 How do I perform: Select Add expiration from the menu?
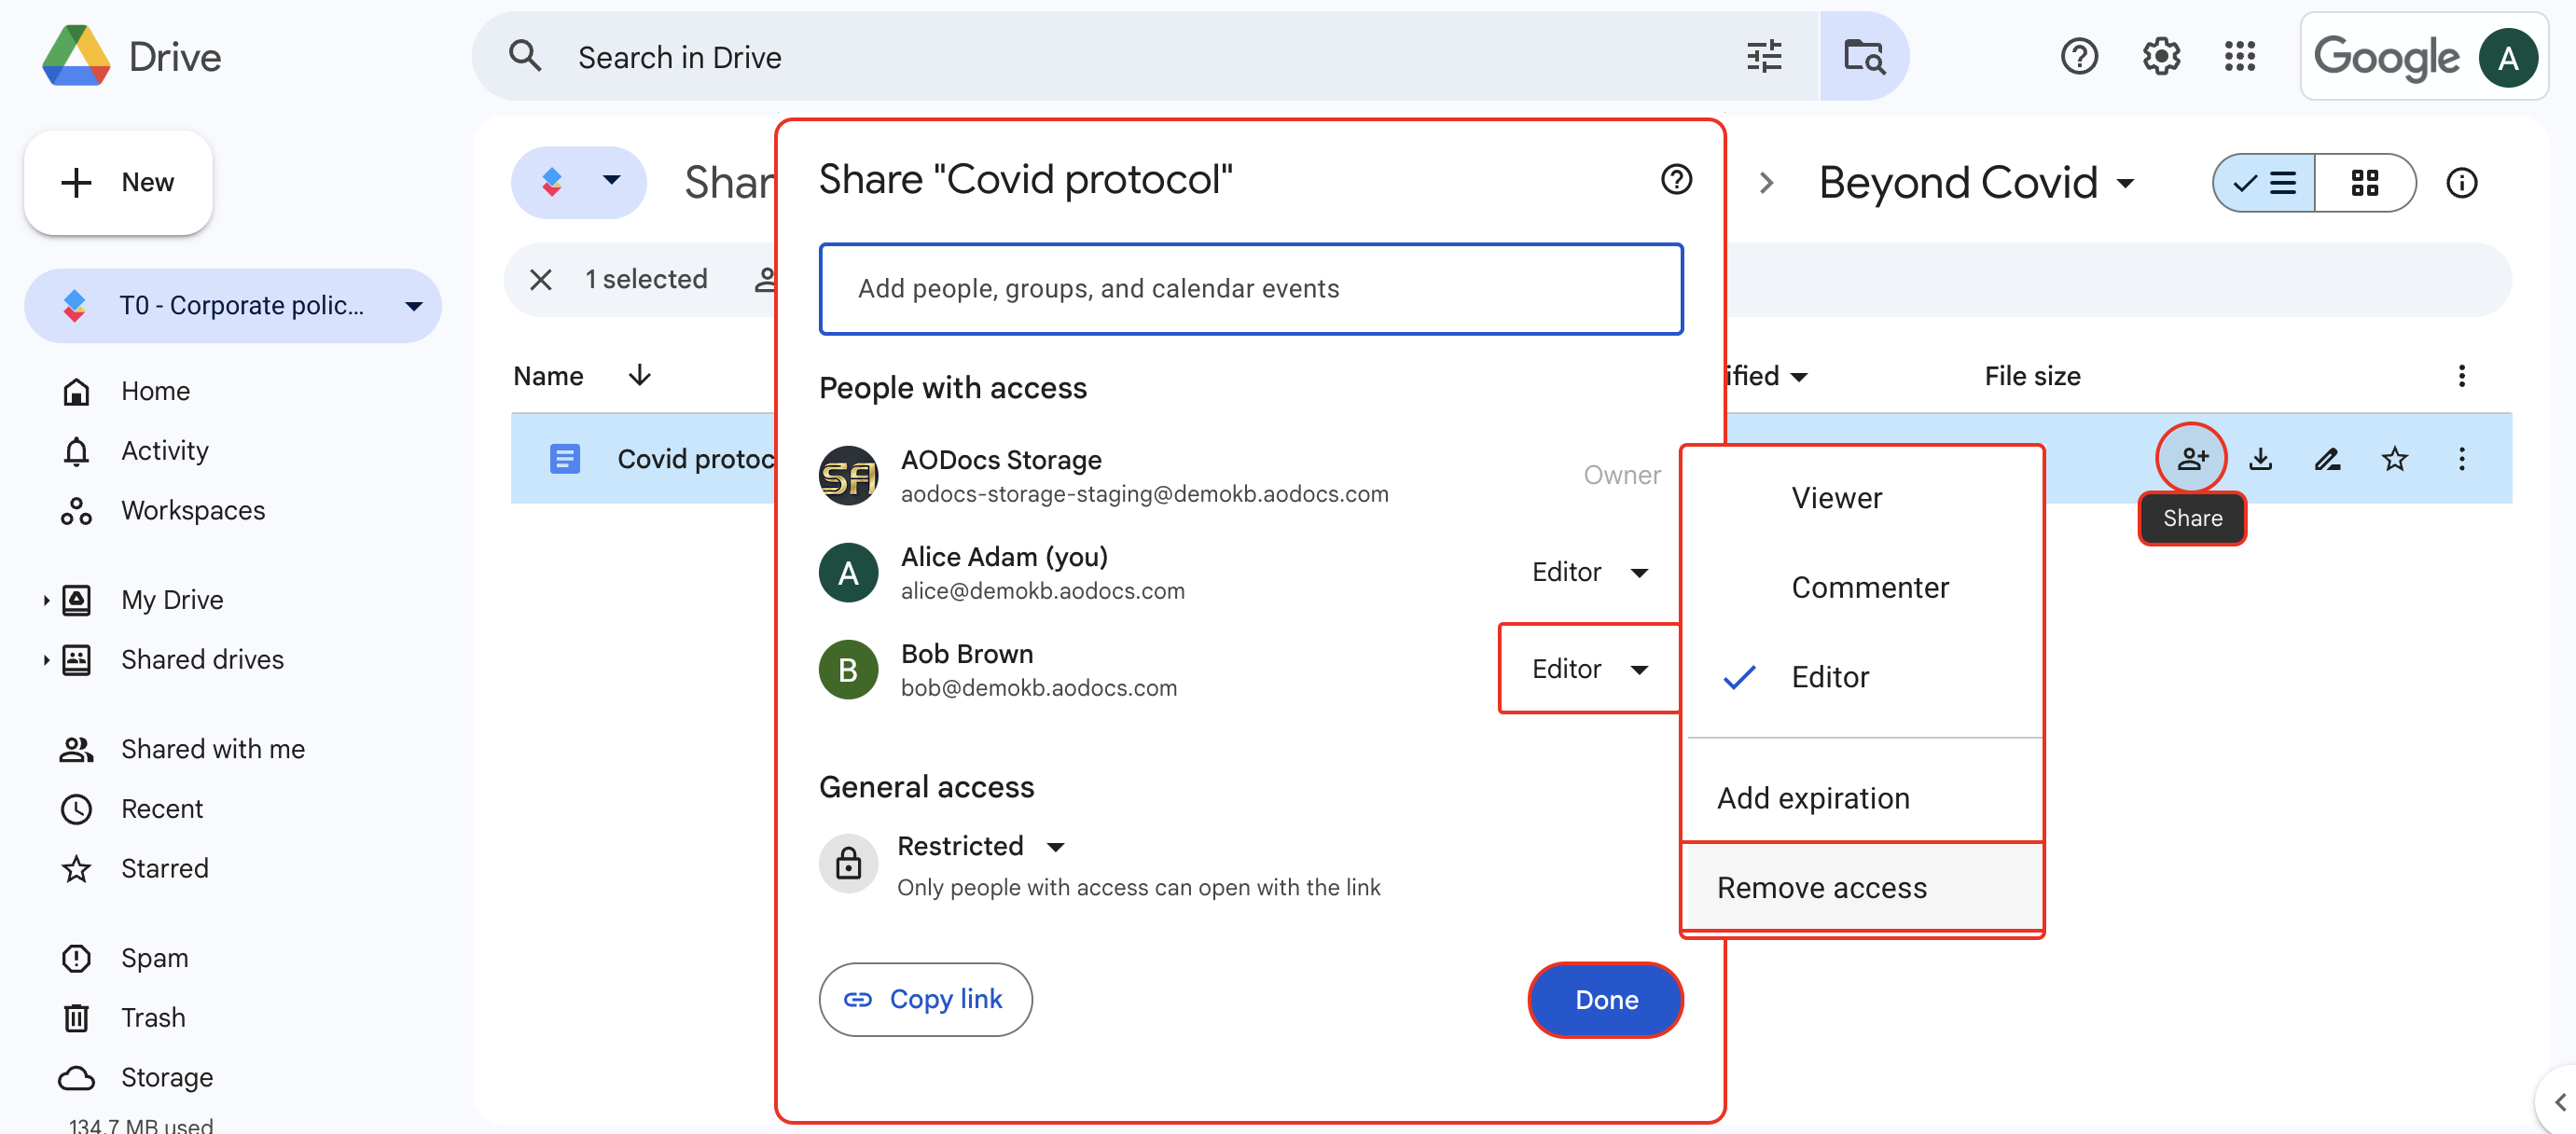1813,798
